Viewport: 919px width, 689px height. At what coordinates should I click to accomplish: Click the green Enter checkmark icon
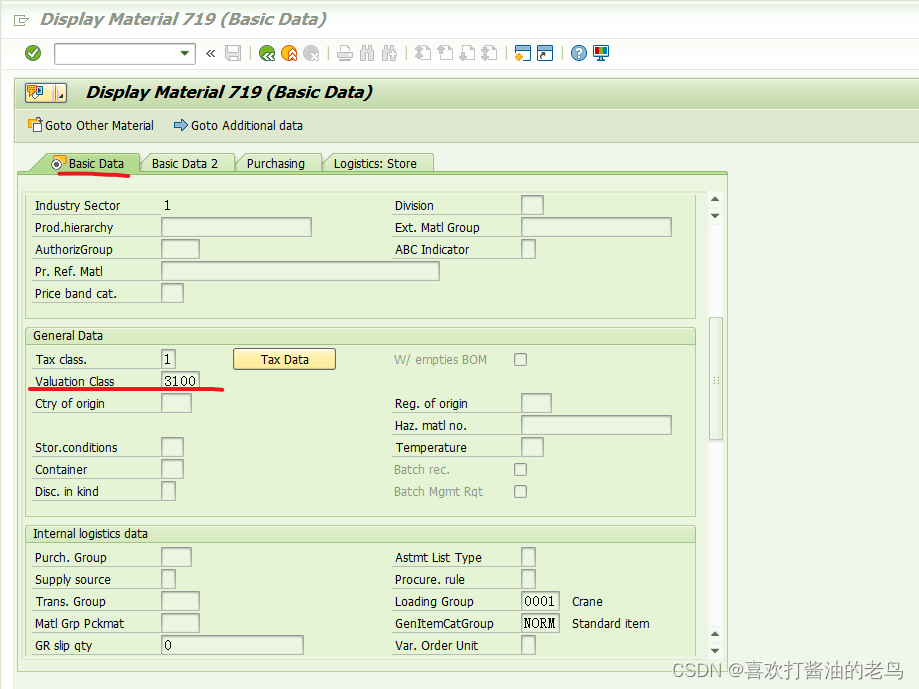[33, 53]
